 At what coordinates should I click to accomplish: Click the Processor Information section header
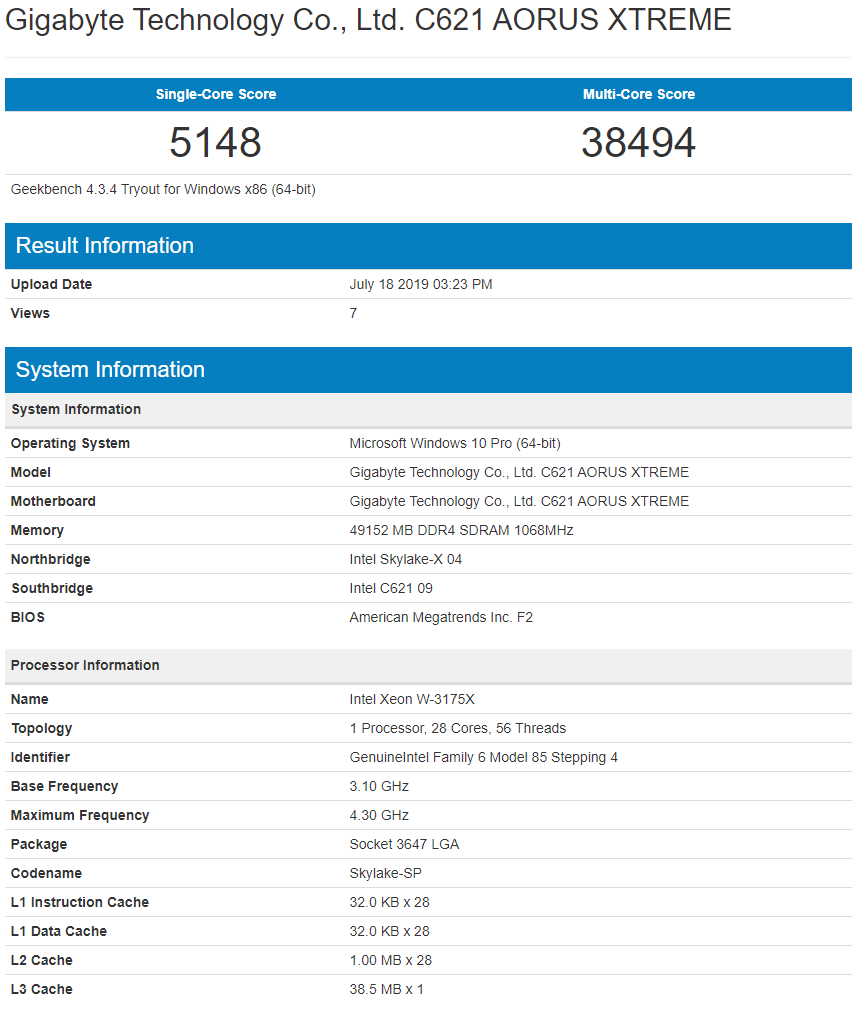point(84,665)
